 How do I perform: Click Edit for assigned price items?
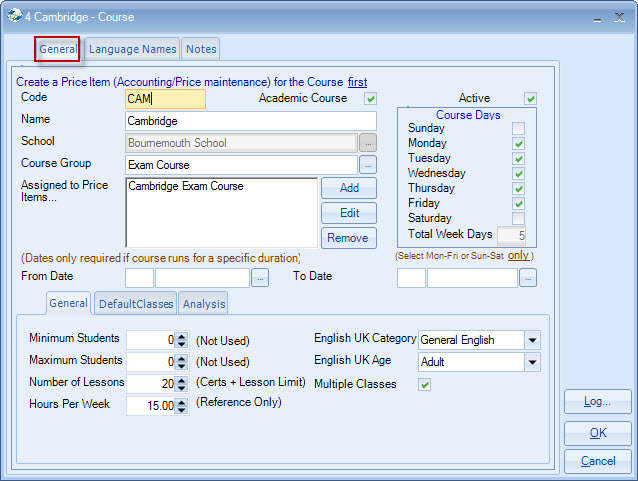(349, 213)
